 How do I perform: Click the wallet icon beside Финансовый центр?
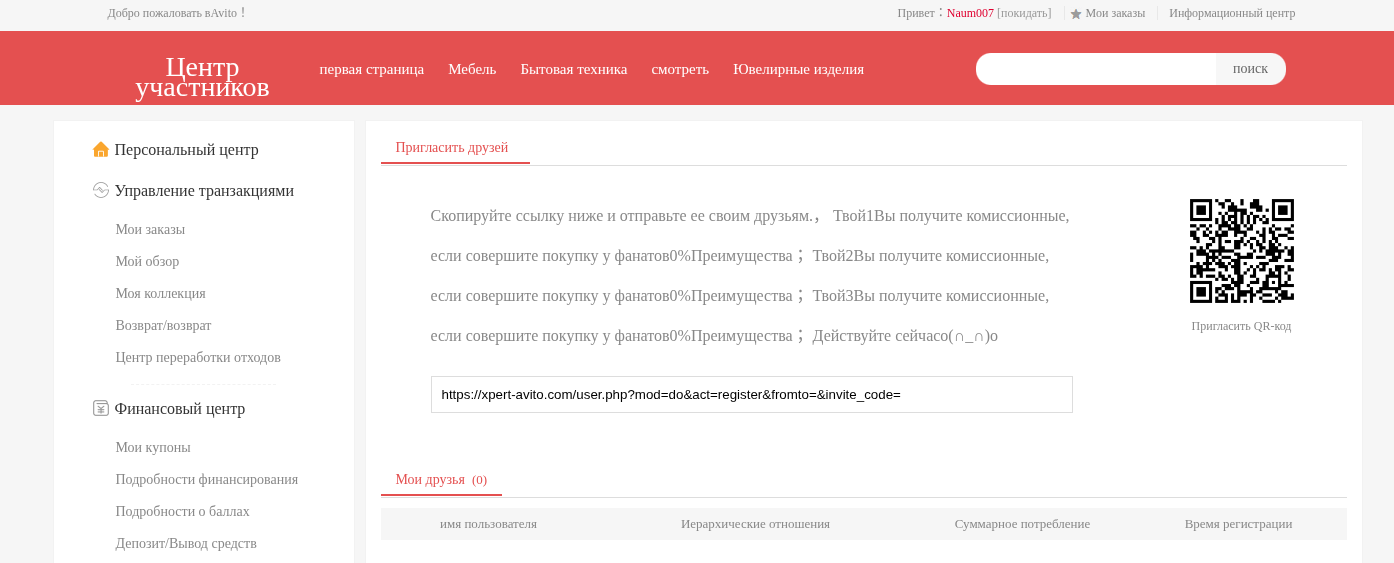click(101, 408)
